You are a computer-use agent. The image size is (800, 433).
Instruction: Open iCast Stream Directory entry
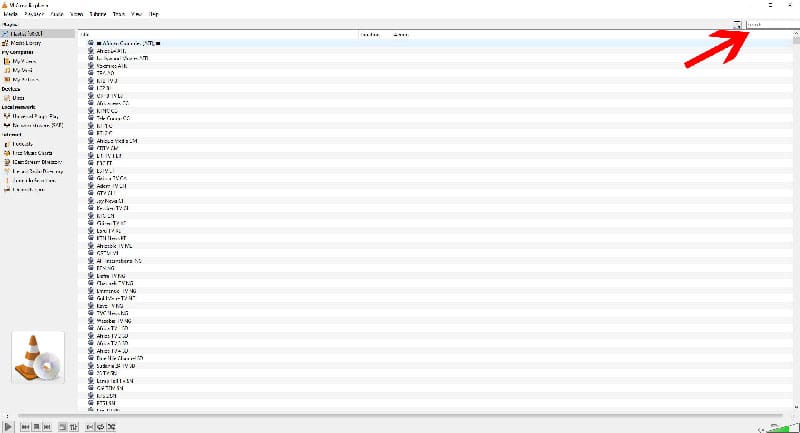[38, 162]
